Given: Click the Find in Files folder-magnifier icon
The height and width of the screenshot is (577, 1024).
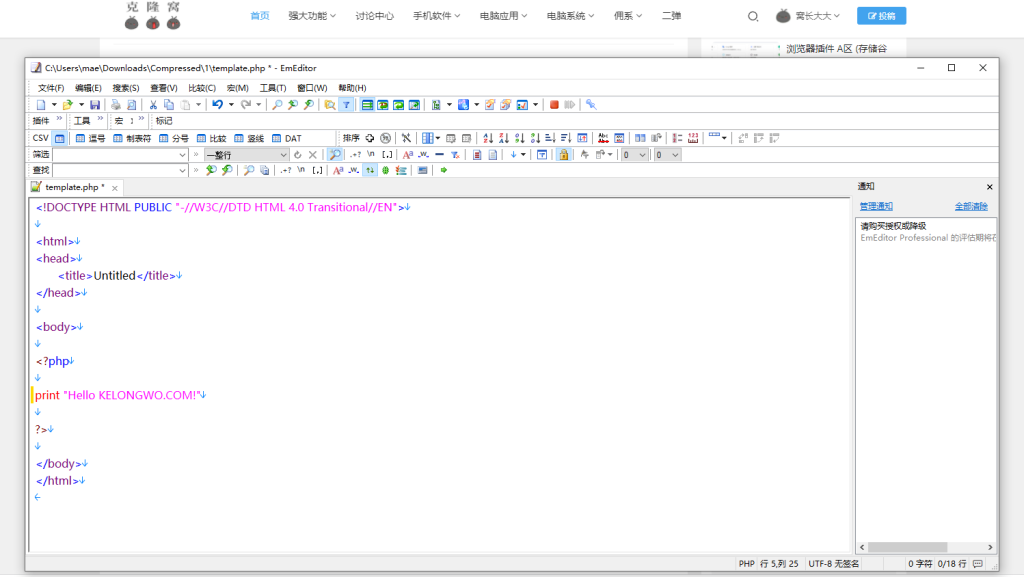Looking at the screenshot, I should point(330,104).
